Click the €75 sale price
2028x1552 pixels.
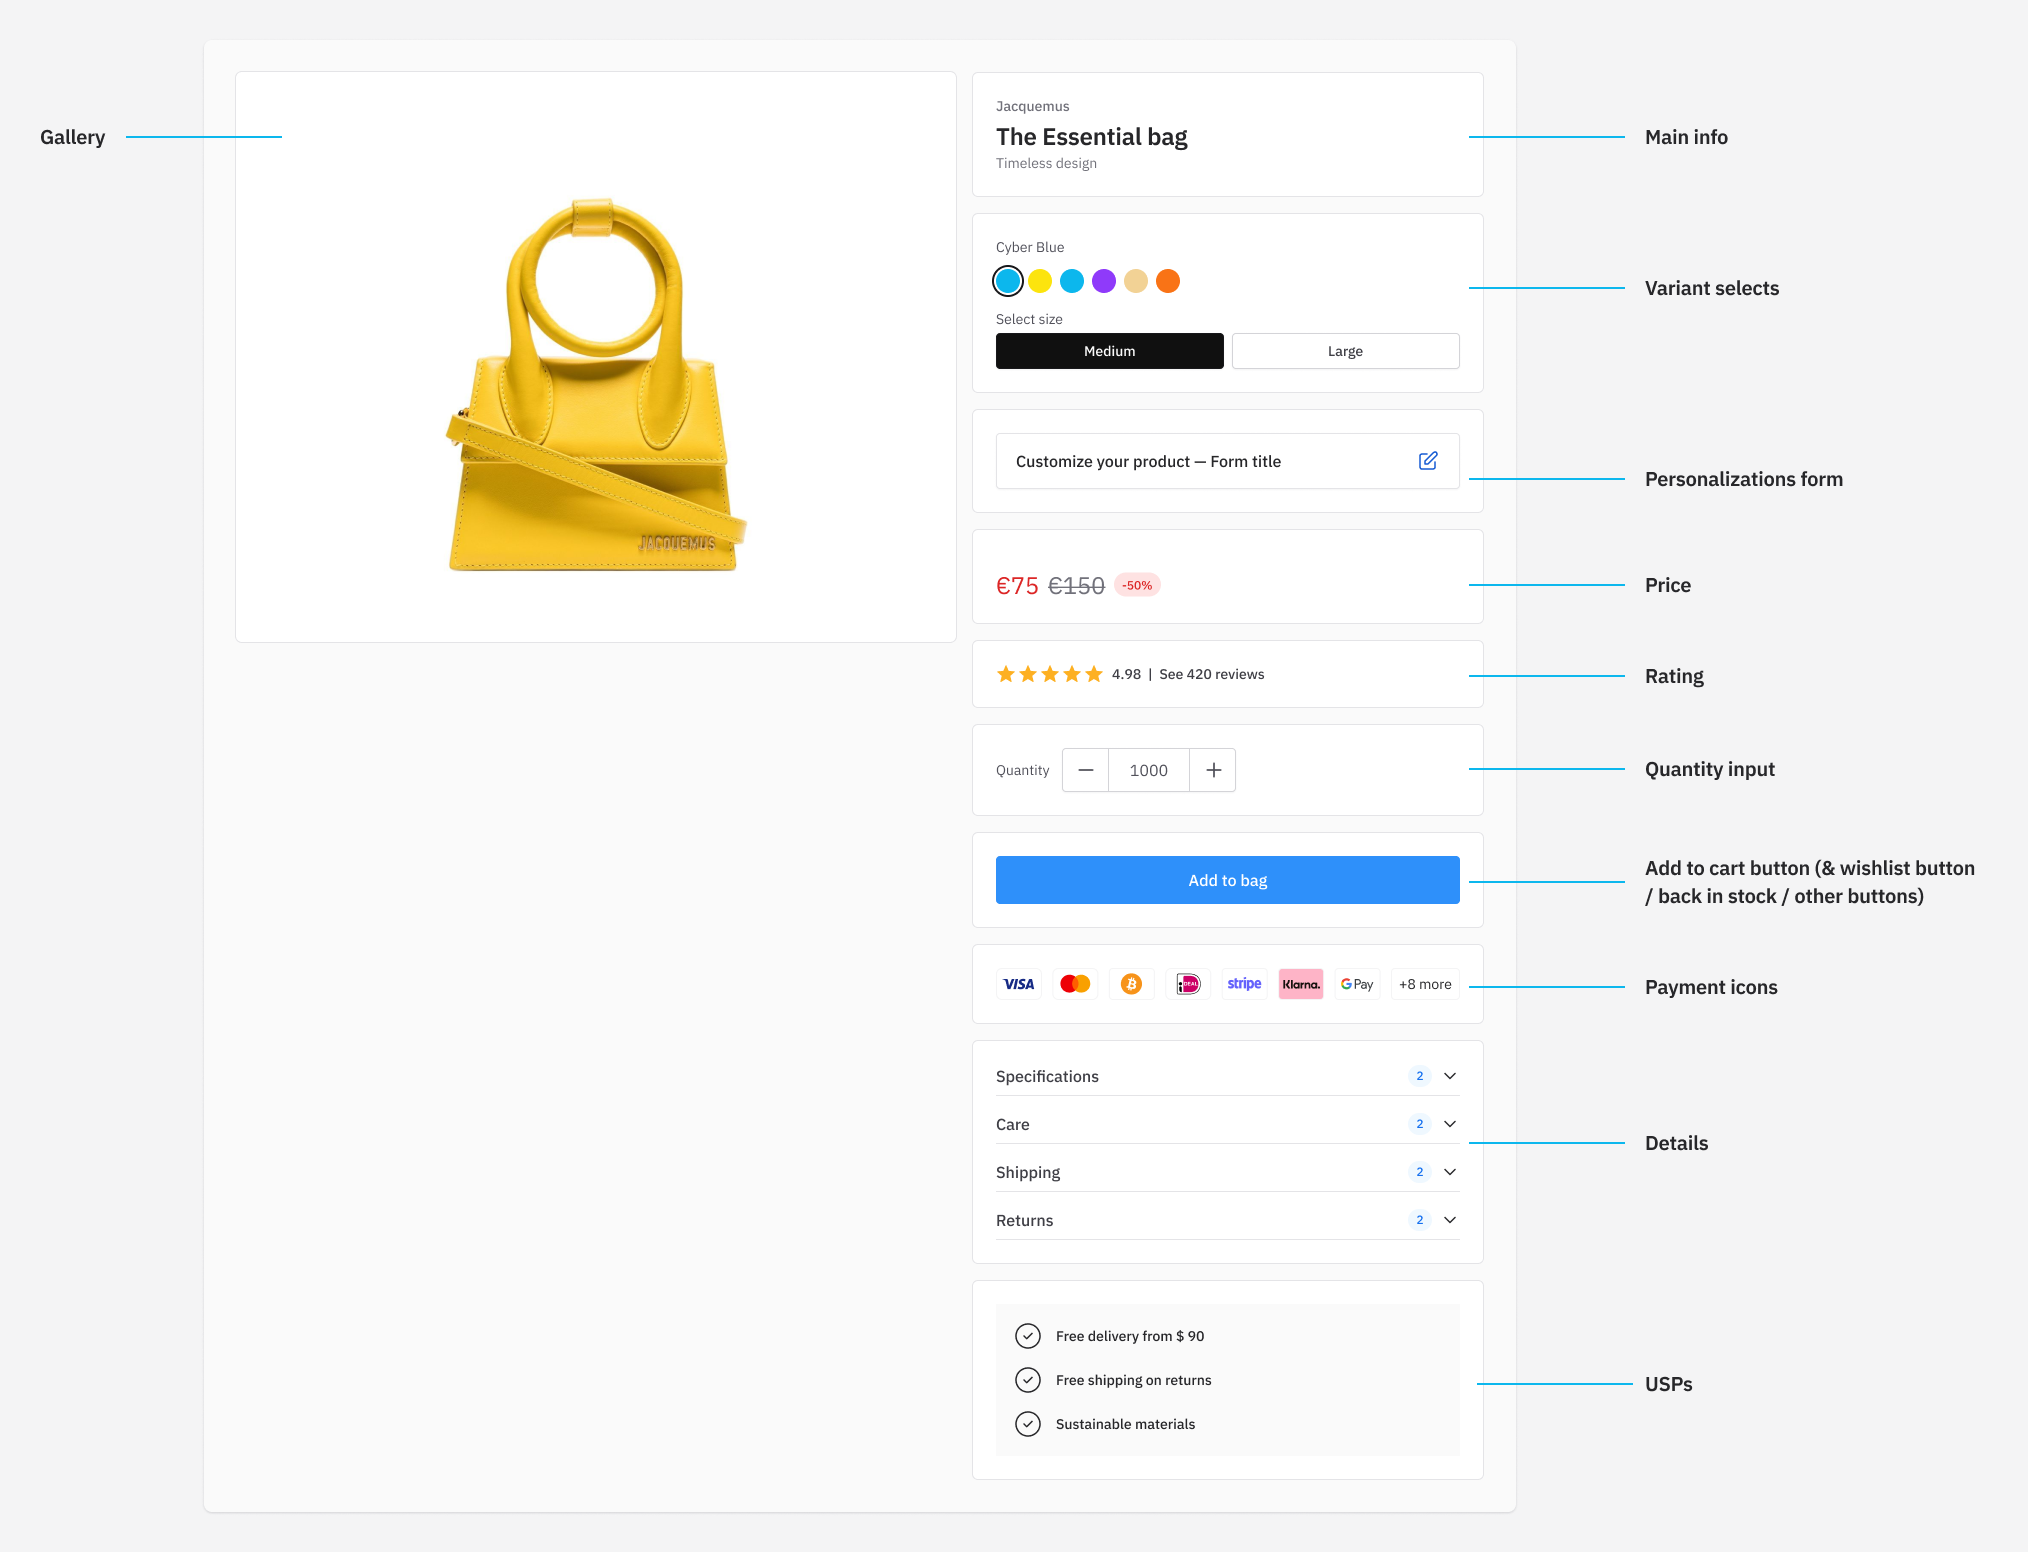coord(1017,586)
